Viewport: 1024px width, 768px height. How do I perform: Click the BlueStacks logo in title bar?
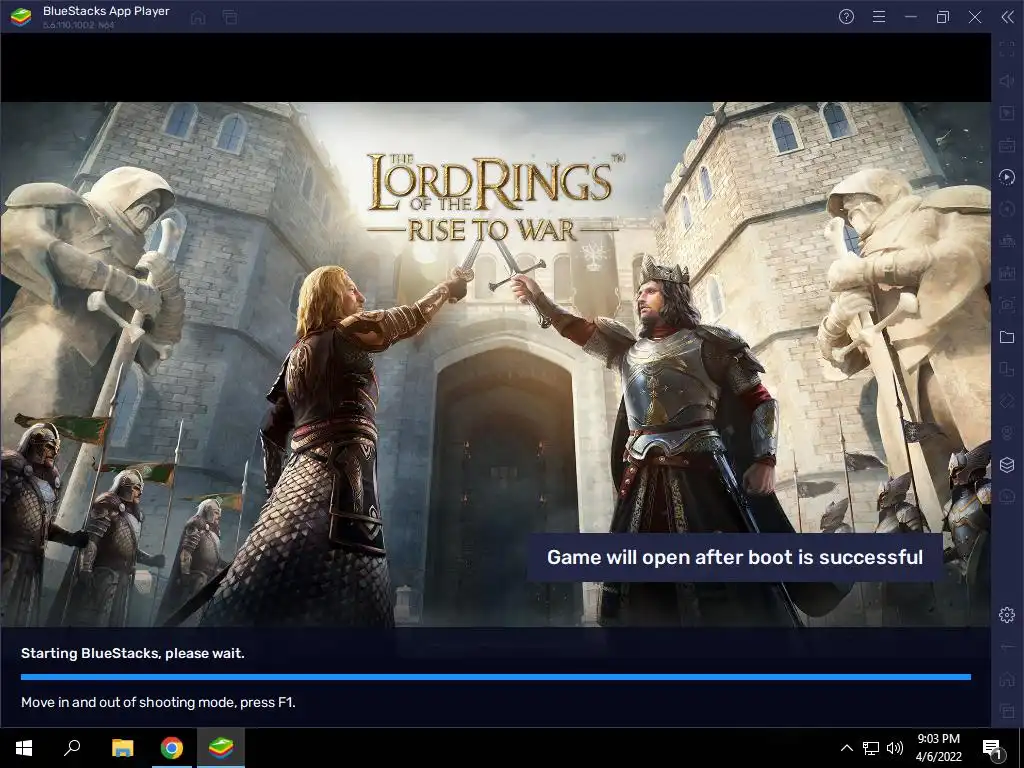click(21, 17)
